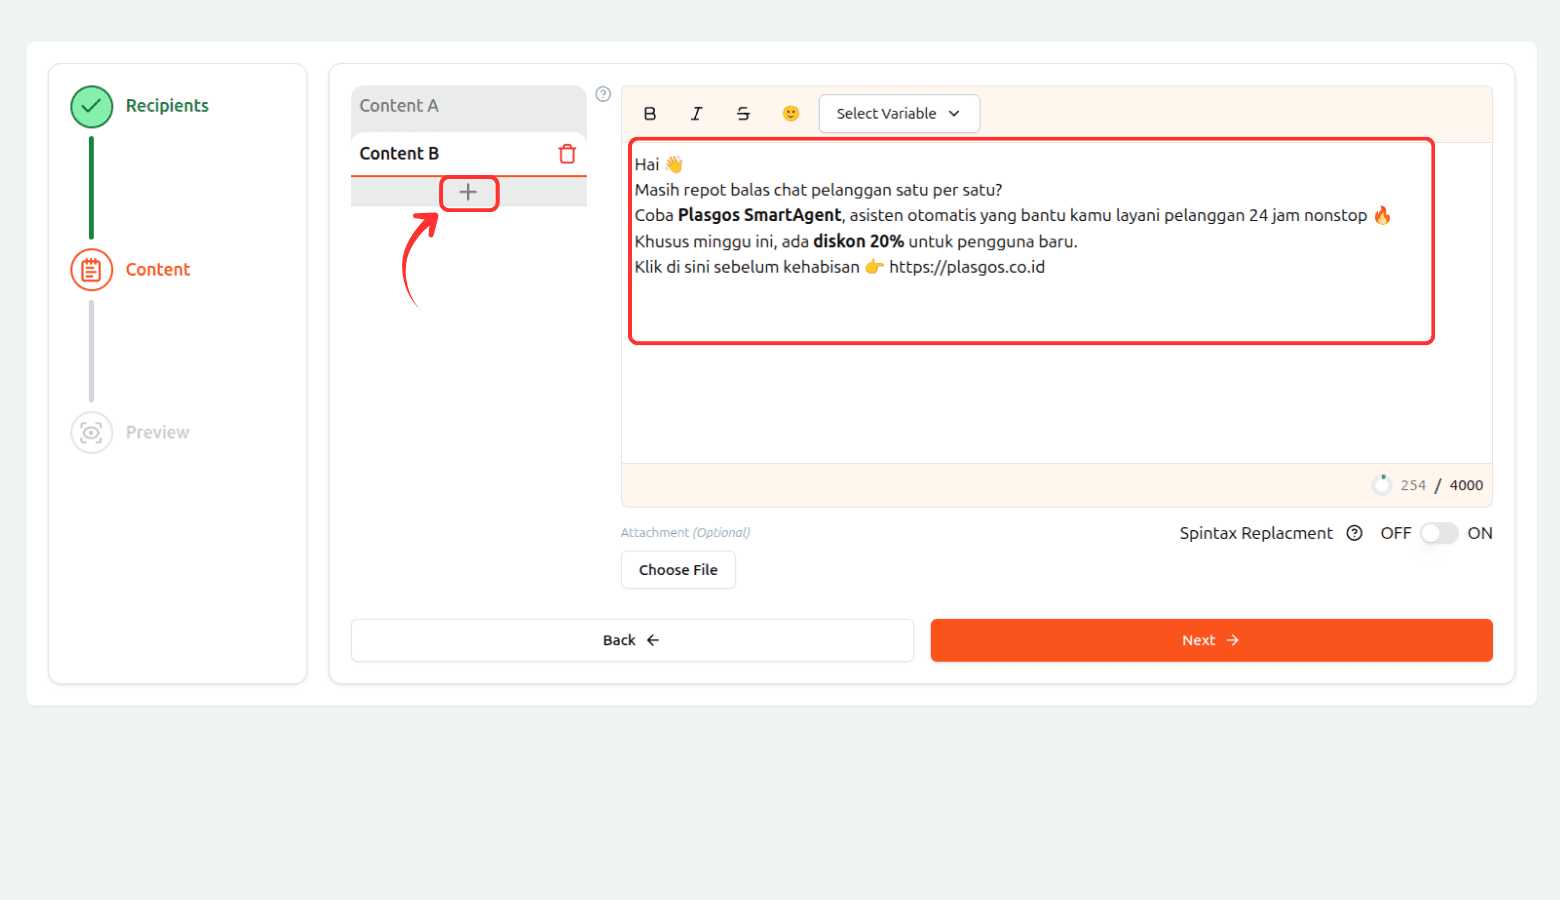Toggle Spintax Replacement switch on
Screen dimensions: 1560x900
(x=1439, y=533)
